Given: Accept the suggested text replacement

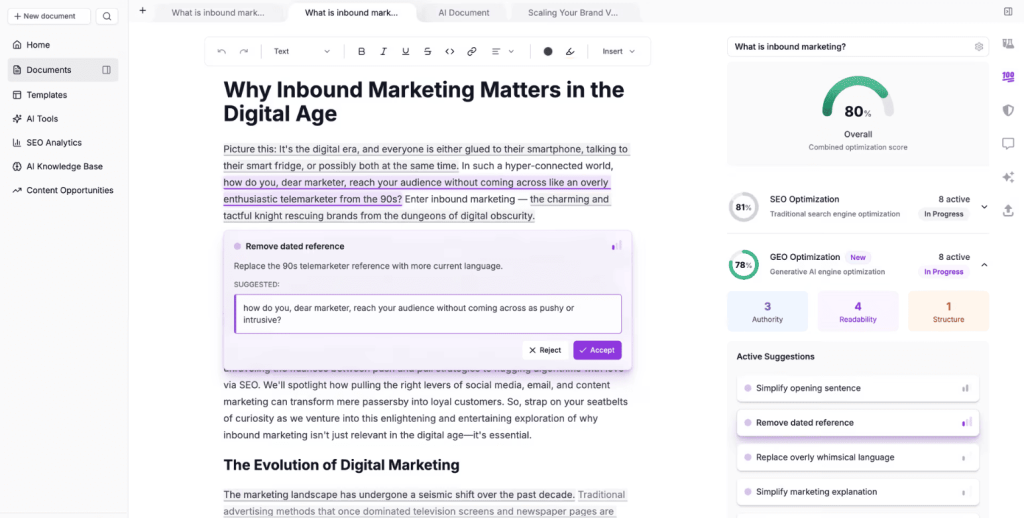Looking at the screenshot, I should tap(597, 350).
